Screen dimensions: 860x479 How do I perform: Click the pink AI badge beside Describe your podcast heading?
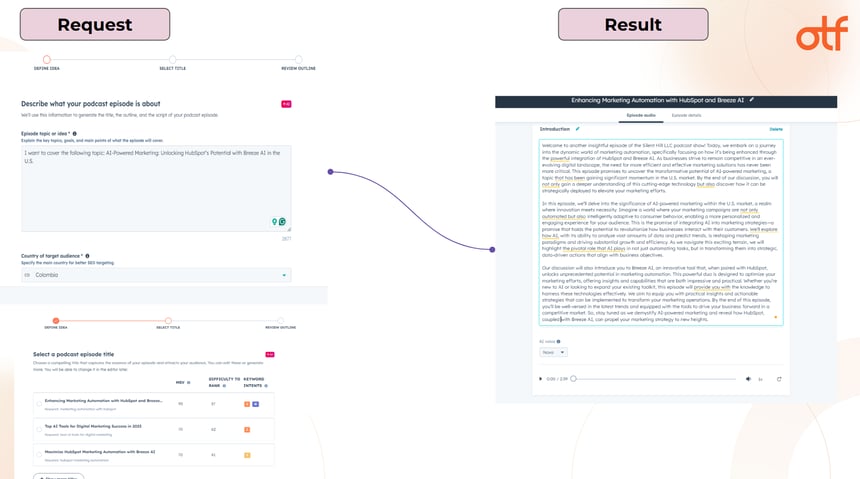tap(286, 104)
